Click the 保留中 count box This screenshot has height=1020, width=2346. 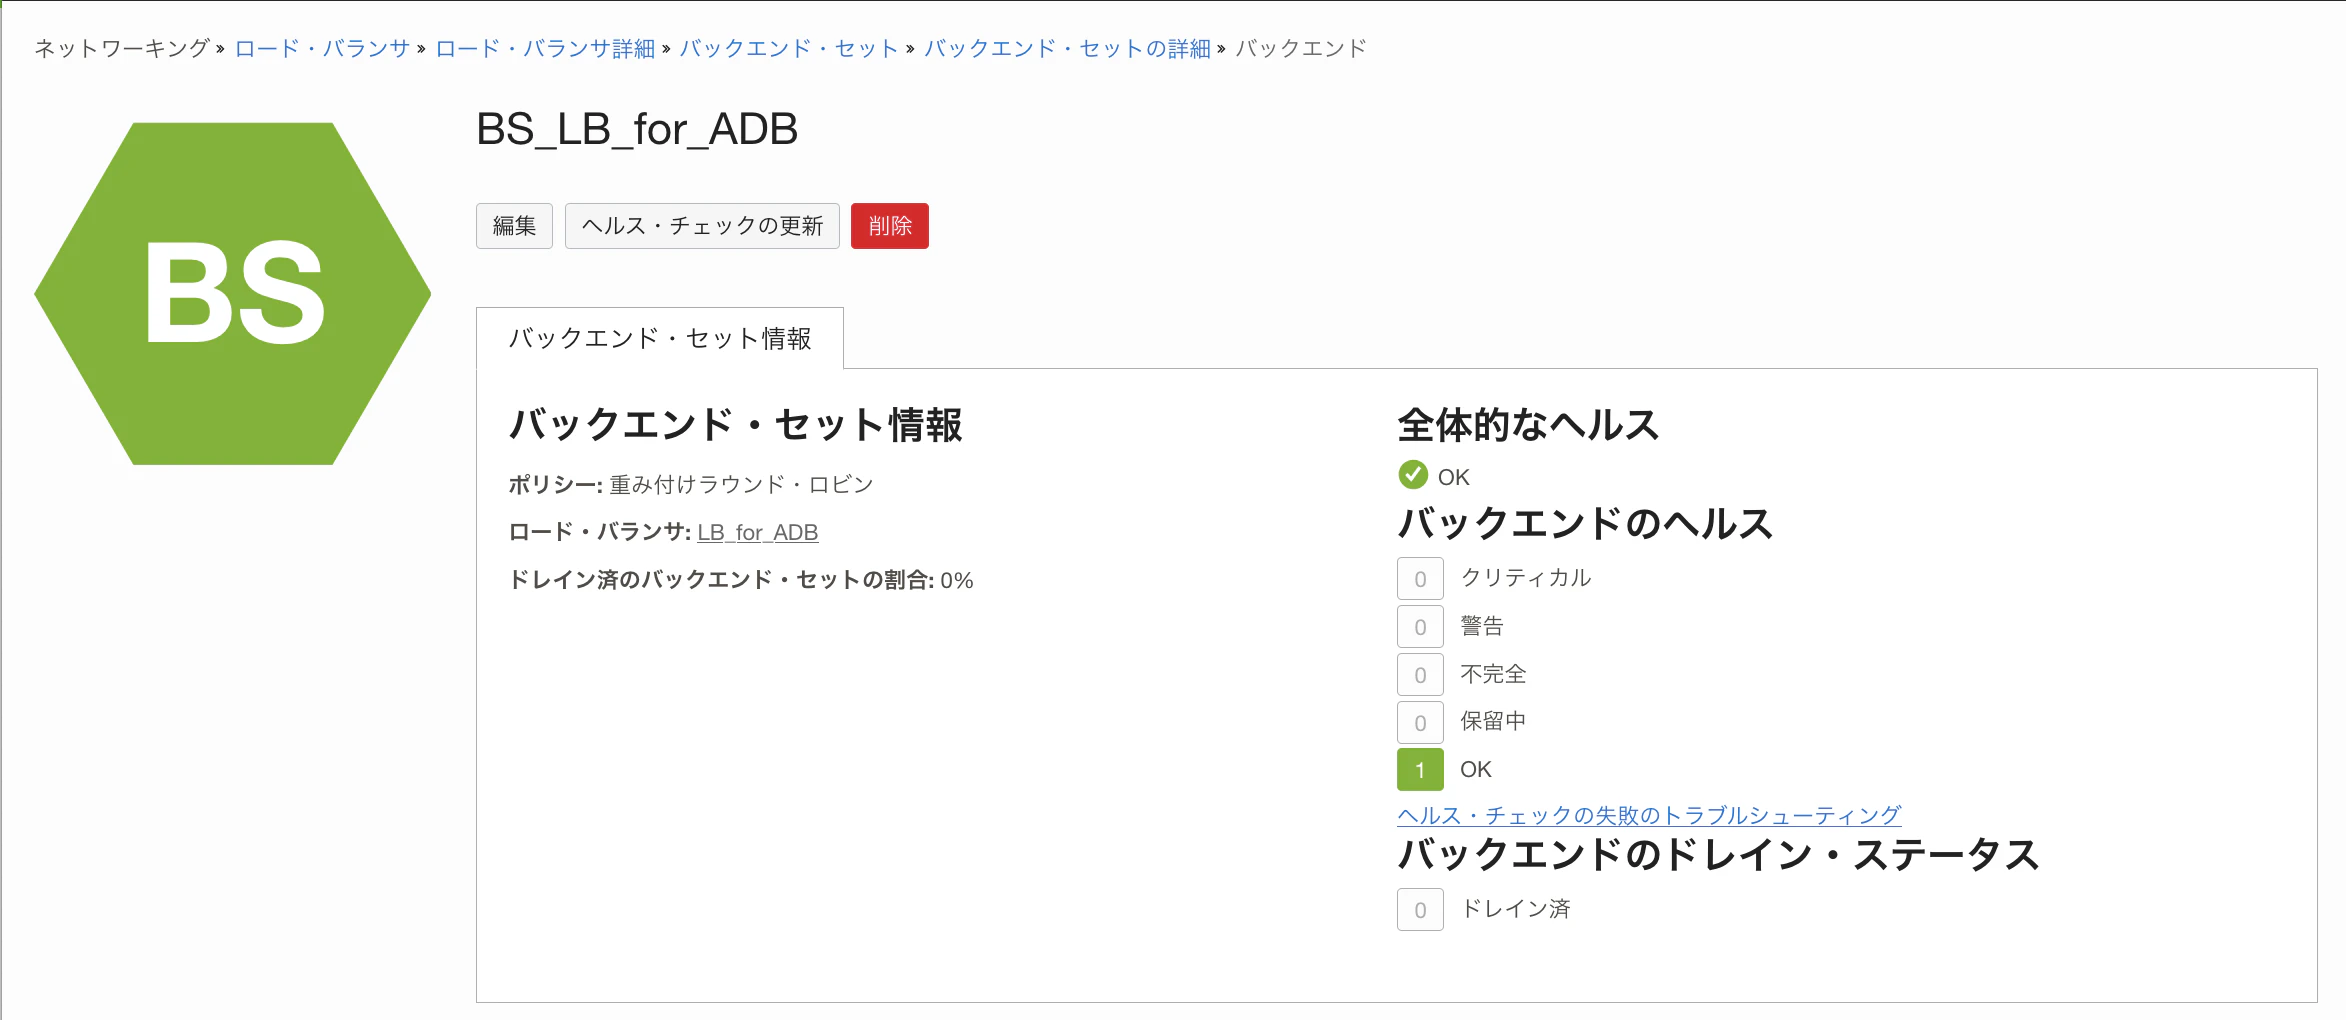[x=1420, y=723]
